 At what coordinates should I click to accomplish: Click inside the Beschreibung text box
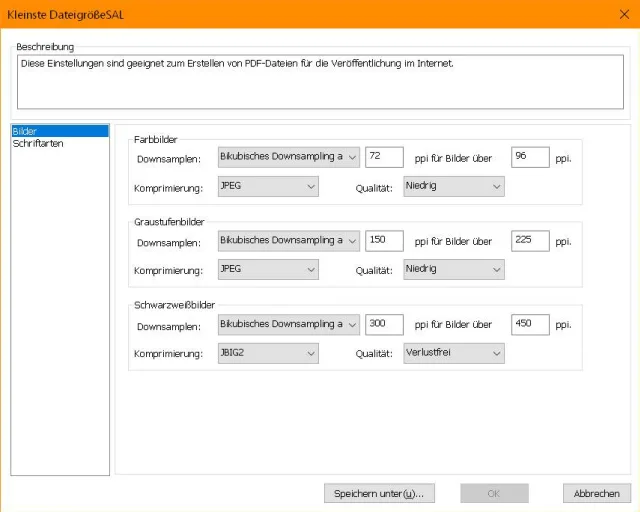point(320,82)
